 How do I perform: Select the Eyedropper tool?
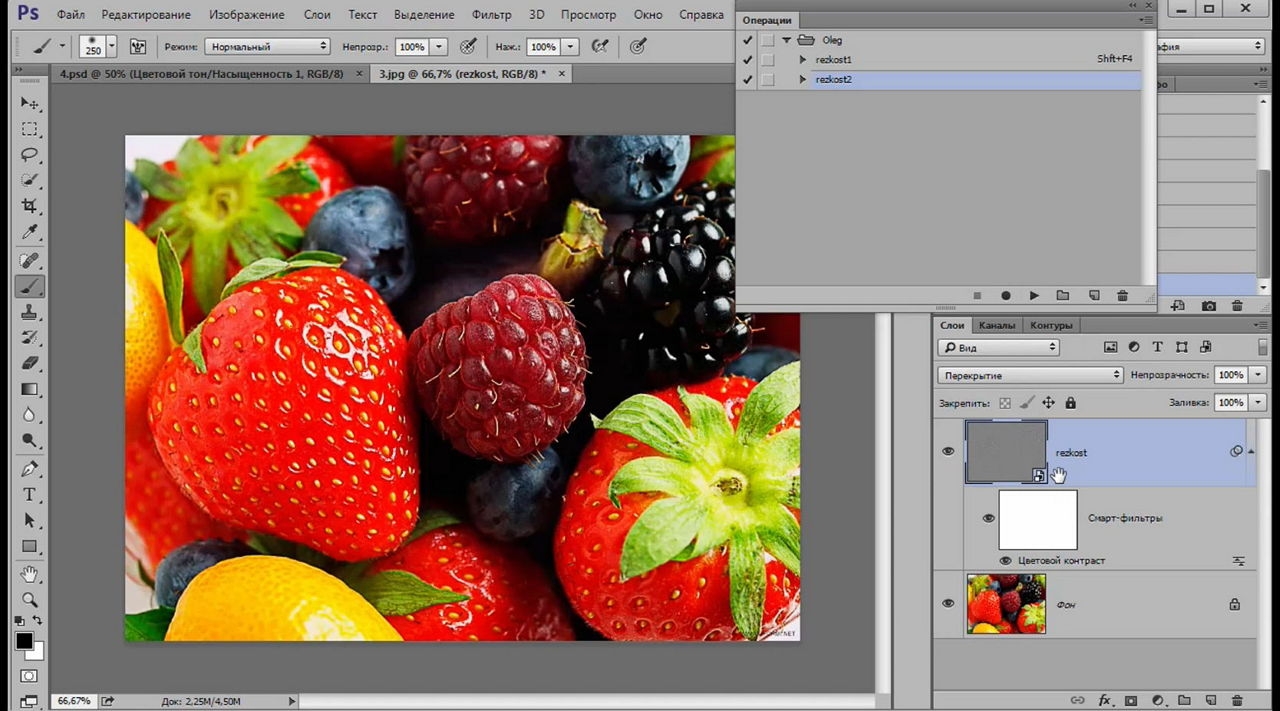30,233
